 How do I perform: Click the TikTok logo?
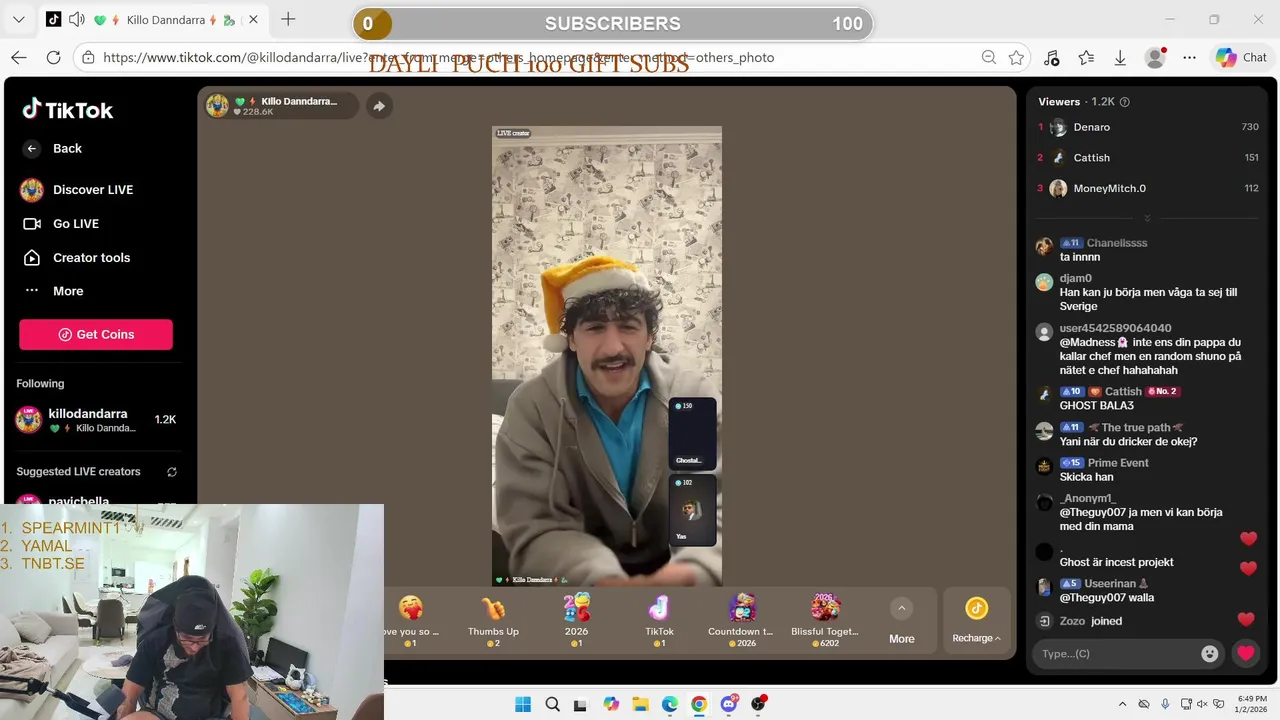coord(68,110)
